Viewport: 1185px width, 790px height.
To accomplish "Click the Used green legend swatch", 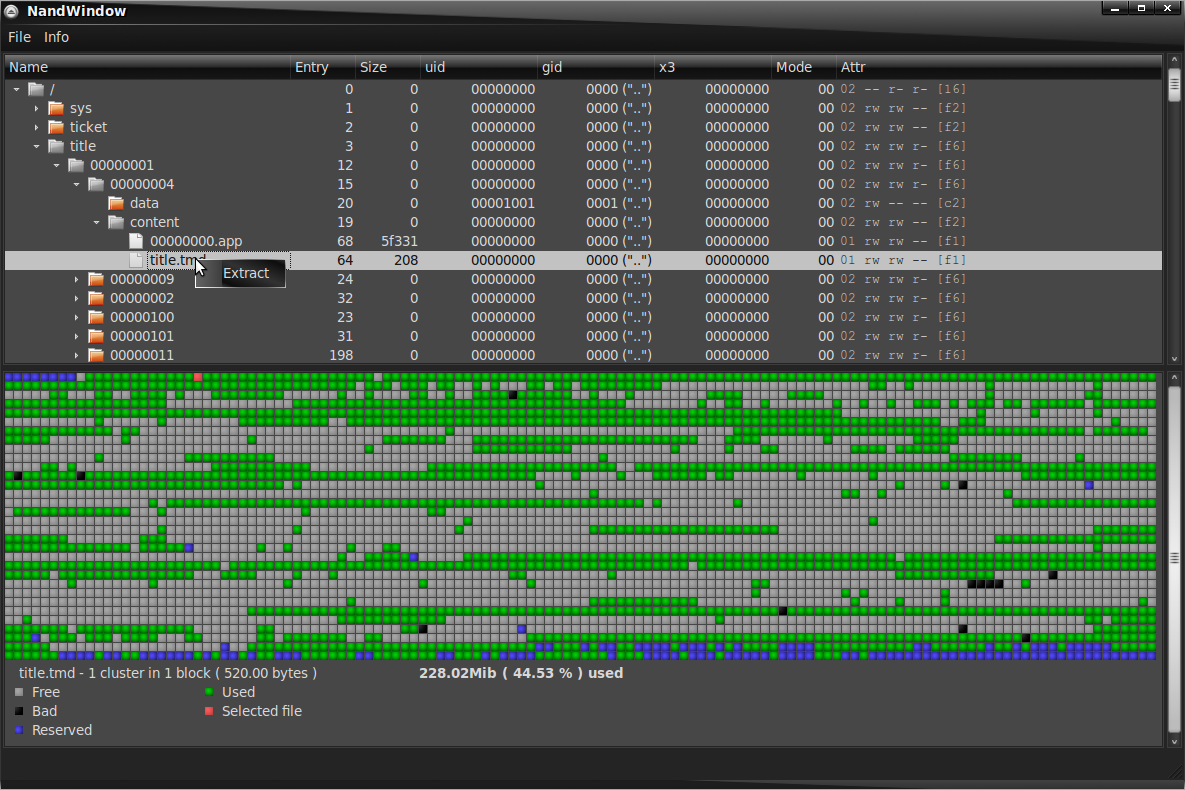I will pos(209,692).
